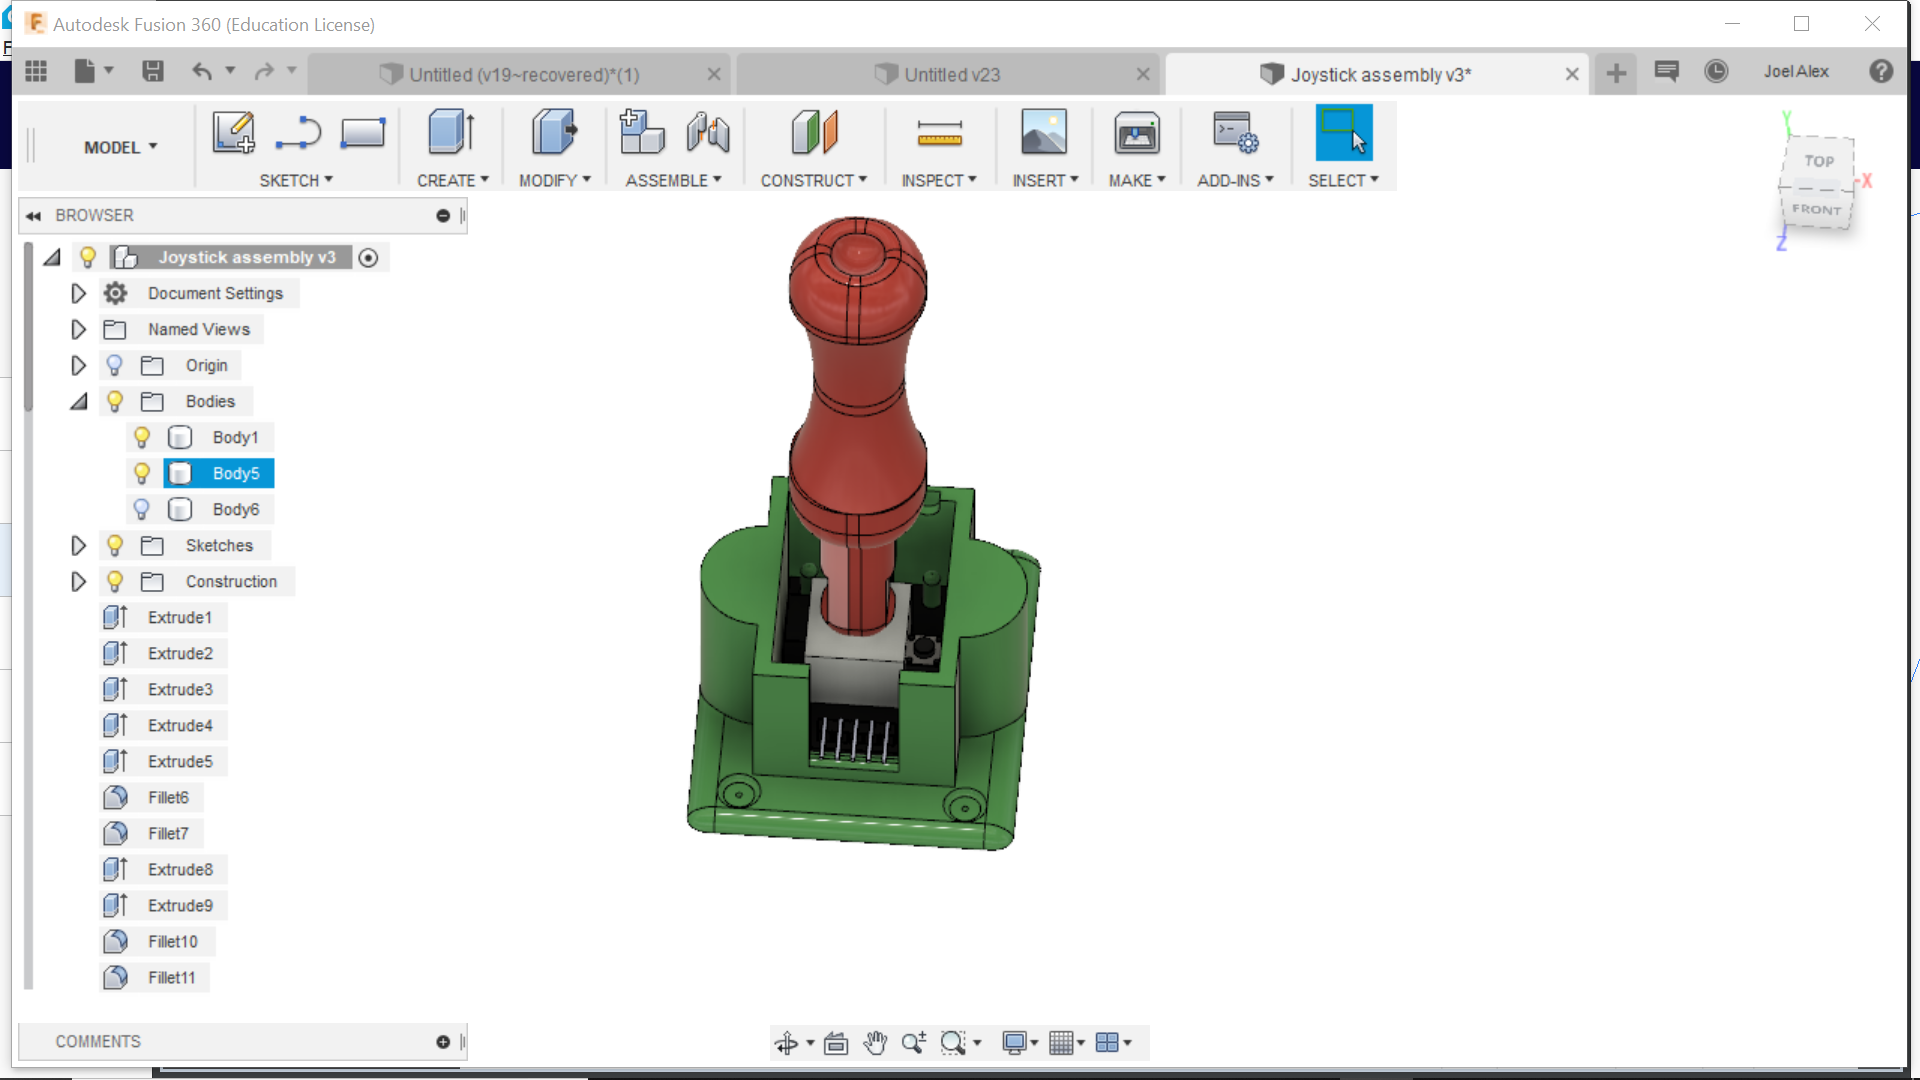Select the Pan hand tool

tap(875, 1043)
